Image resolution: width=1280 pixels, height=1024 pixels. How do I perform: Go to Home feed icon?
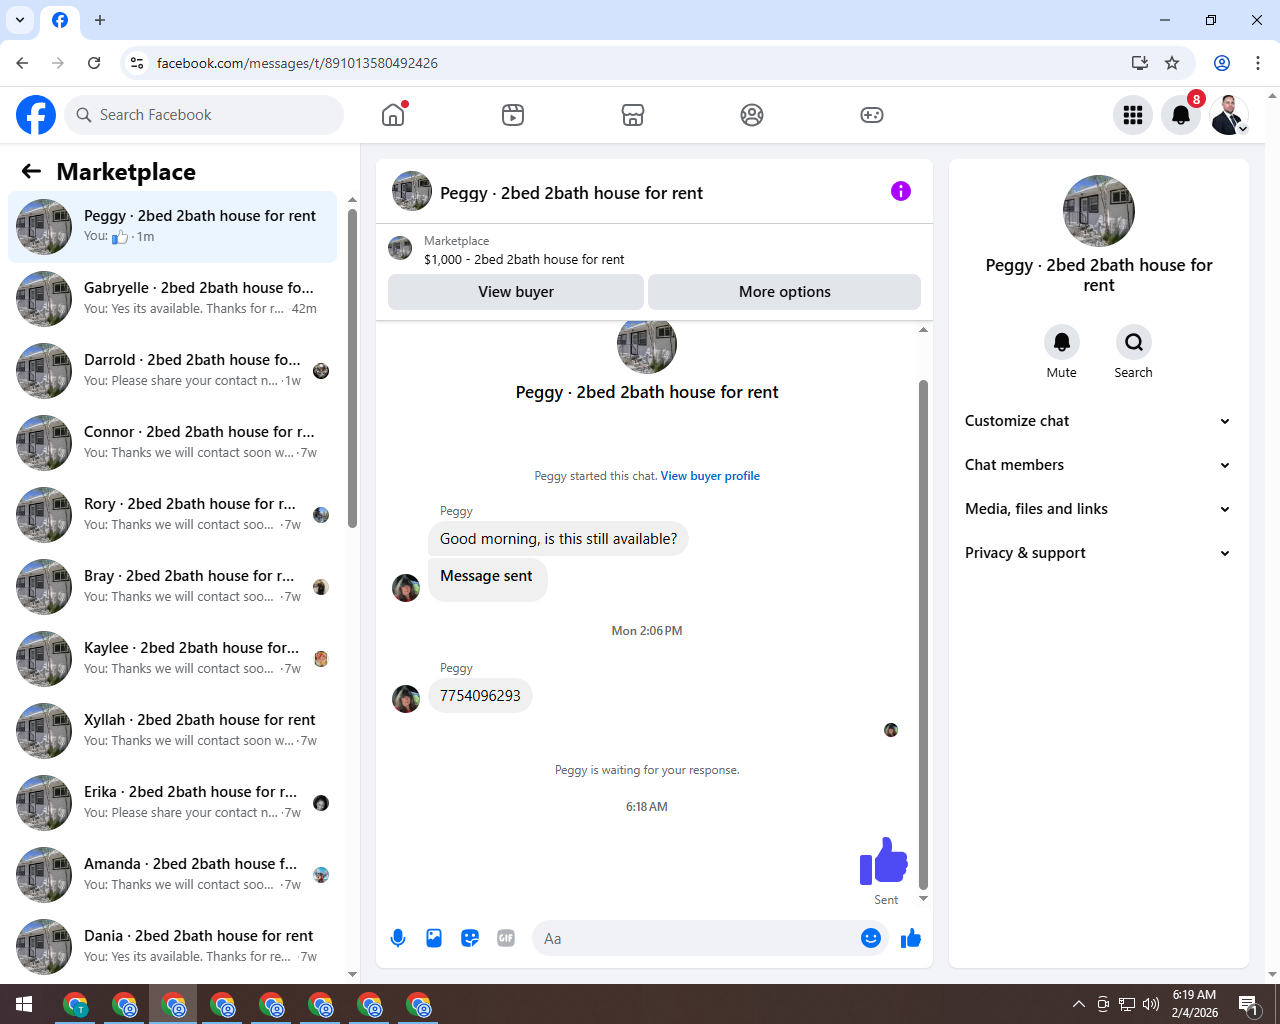393,115
